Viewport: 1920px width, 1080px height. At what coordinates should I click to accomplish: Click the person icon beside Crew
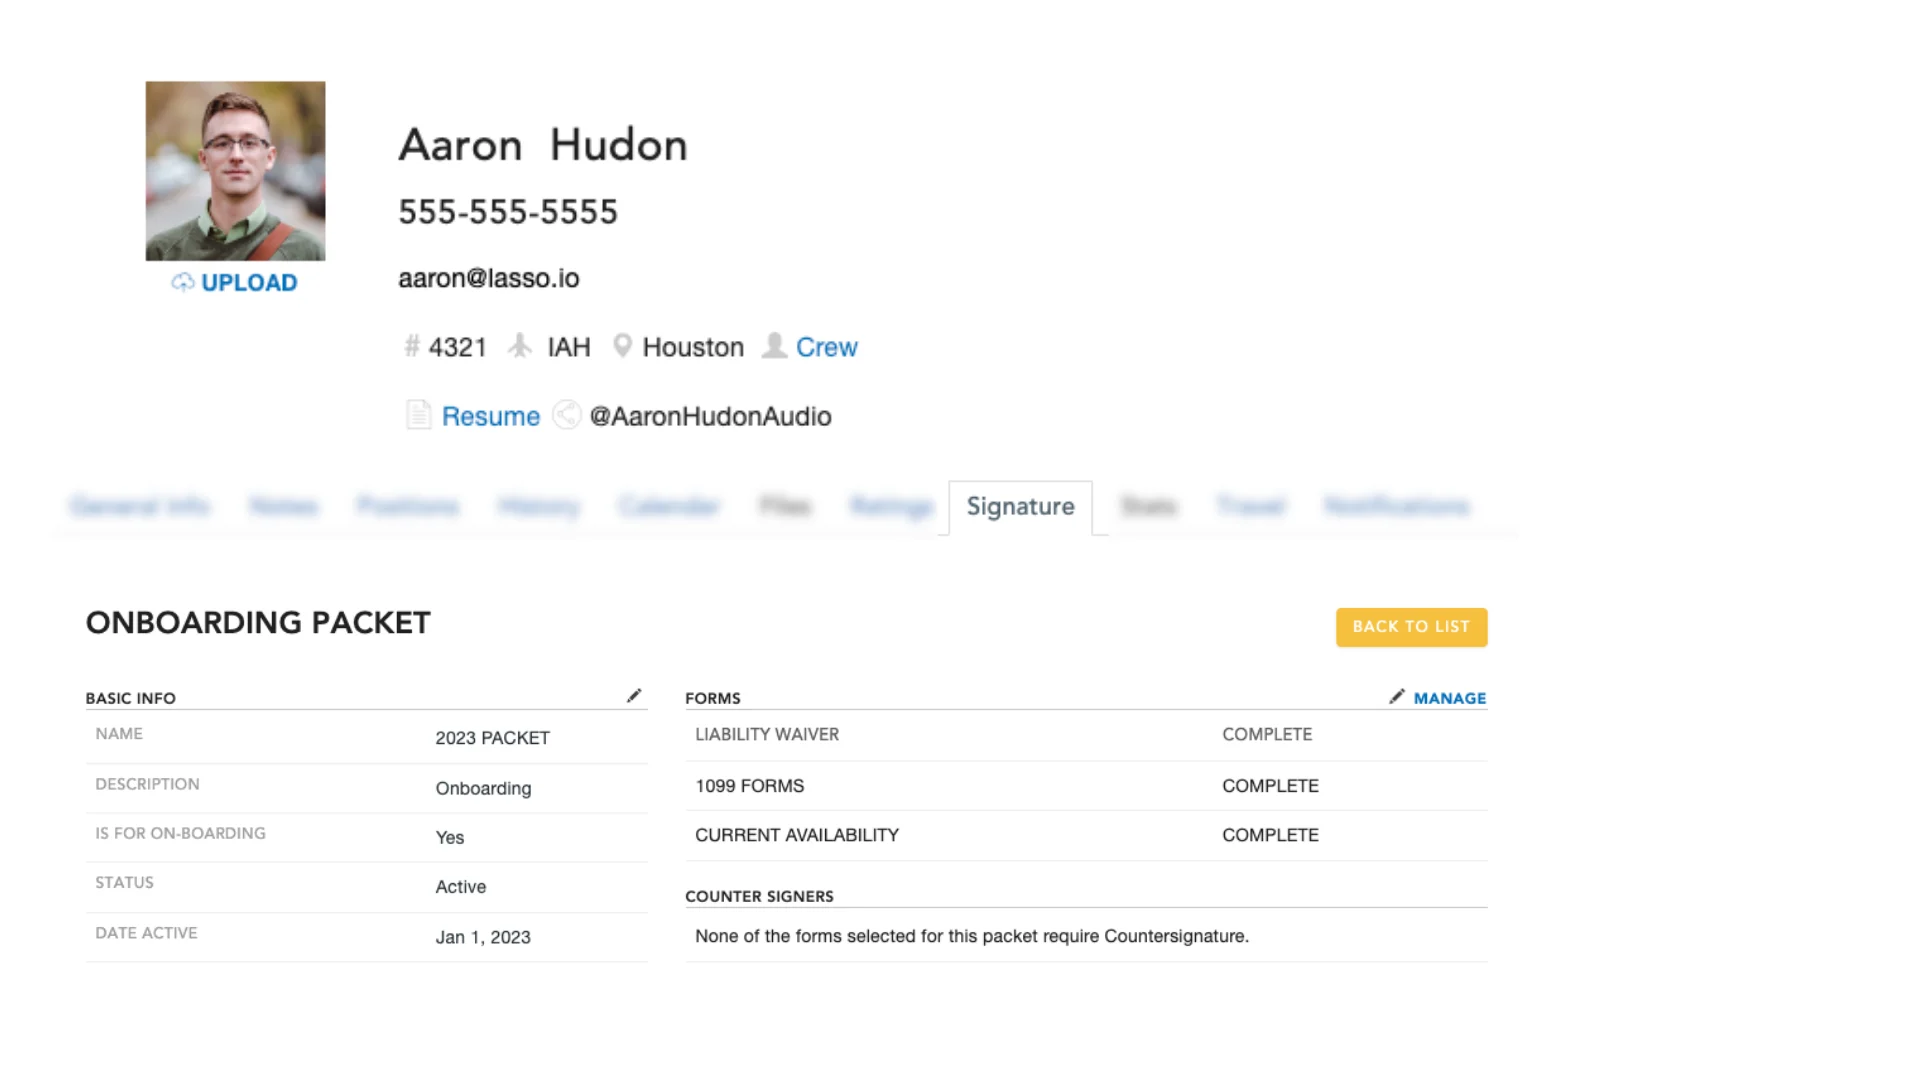[774, 346]
